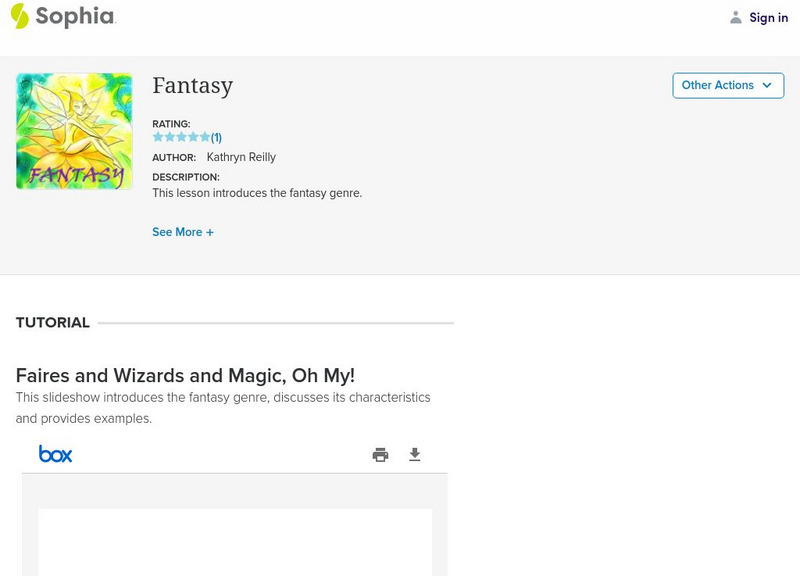This screenshot has width=800, height=576.
Task: Click the Tutorial section heading
Action: [x=53, y=323]
